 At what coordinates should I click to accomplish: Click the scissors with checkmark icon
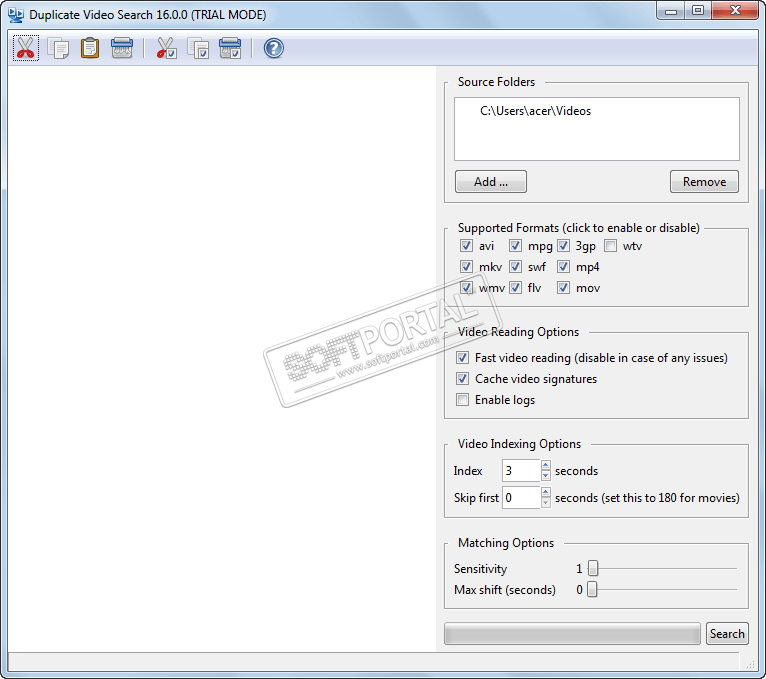(x=166, y=48)
